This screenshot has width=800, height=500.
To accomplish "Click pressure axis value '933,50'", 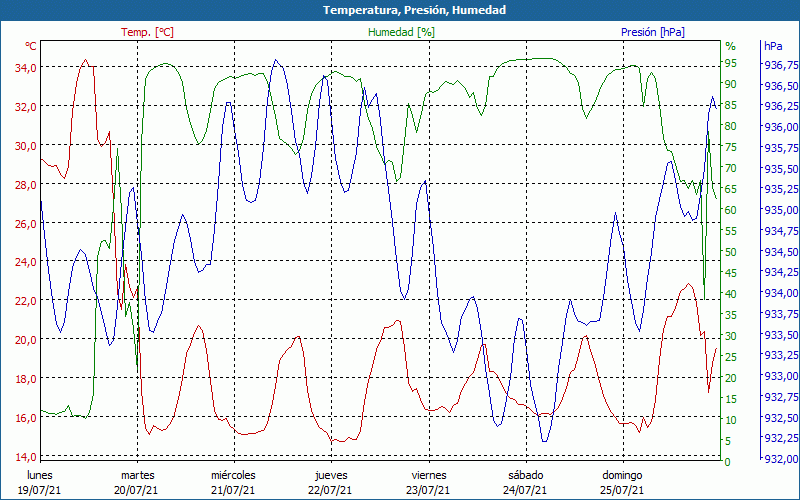I will [x=781, y=335].
